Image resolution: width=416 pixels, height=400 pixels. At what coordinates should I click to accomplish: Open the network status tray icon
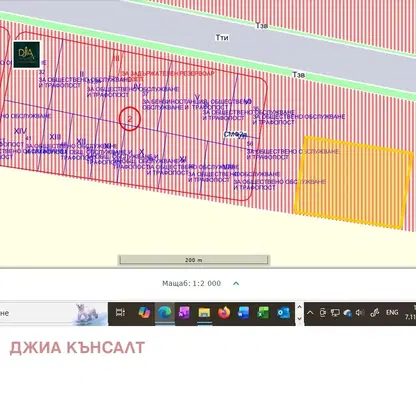335,313
